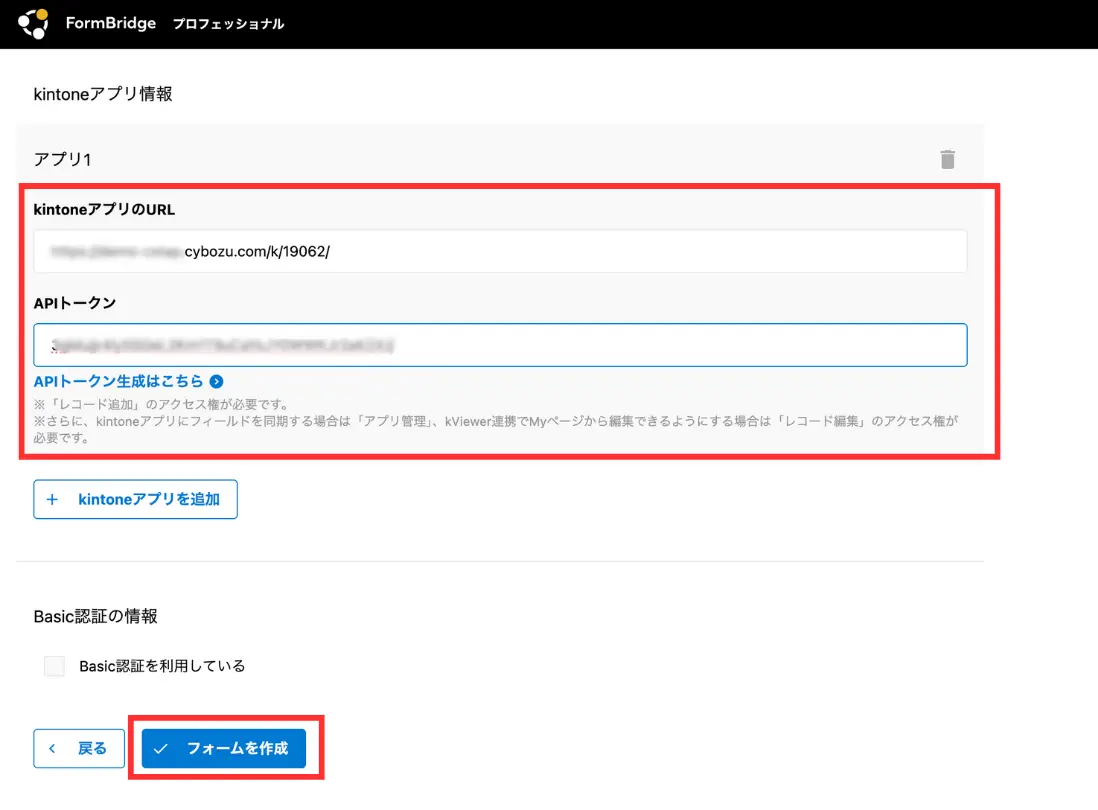The height and width of the screenshot is (810, 1098).
Task: Click the Basic認証の情報 section heading
Action: click(95, 616)
